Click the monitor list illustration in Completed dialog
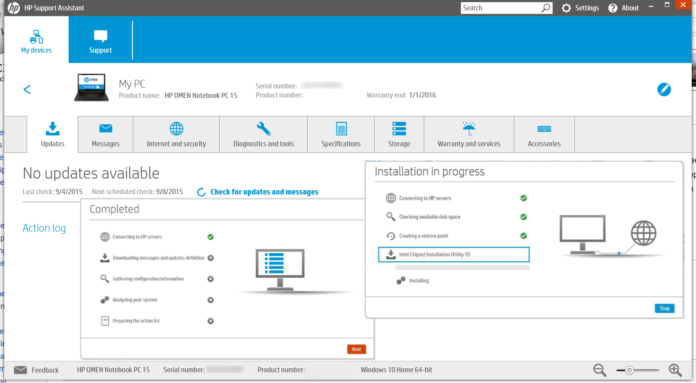 coord(280,270)
